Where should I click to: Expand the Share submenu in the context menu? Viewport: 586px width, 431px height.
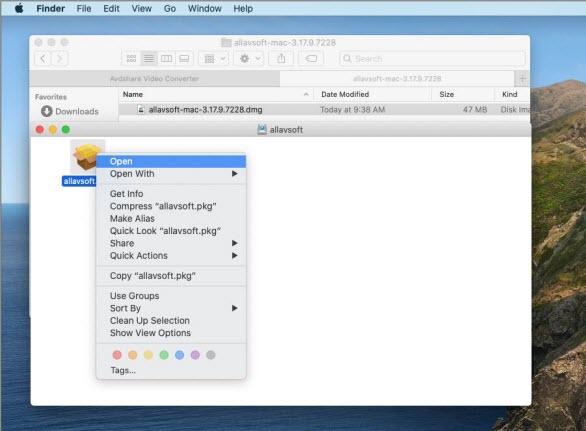click(x=171, y=243)
